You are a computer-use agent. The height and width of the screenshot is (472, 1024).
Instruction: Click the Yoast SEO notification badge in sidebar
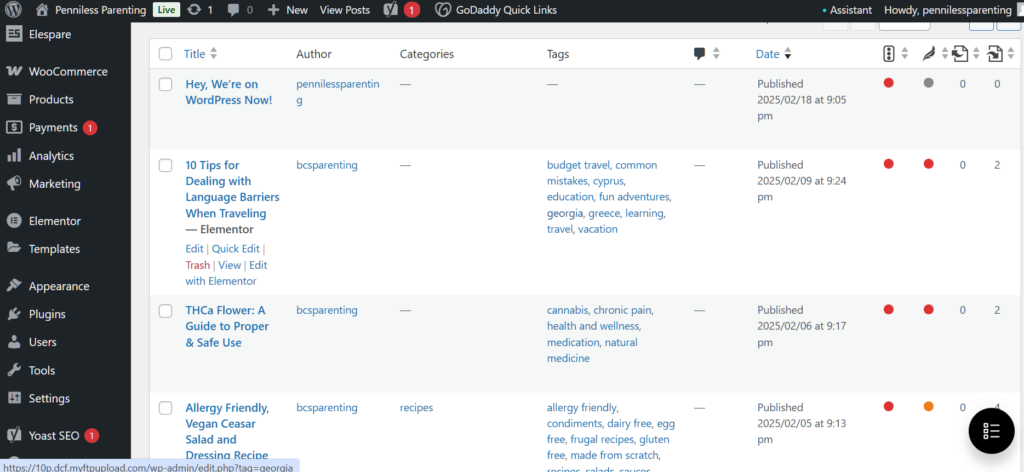tap(91, 435)
